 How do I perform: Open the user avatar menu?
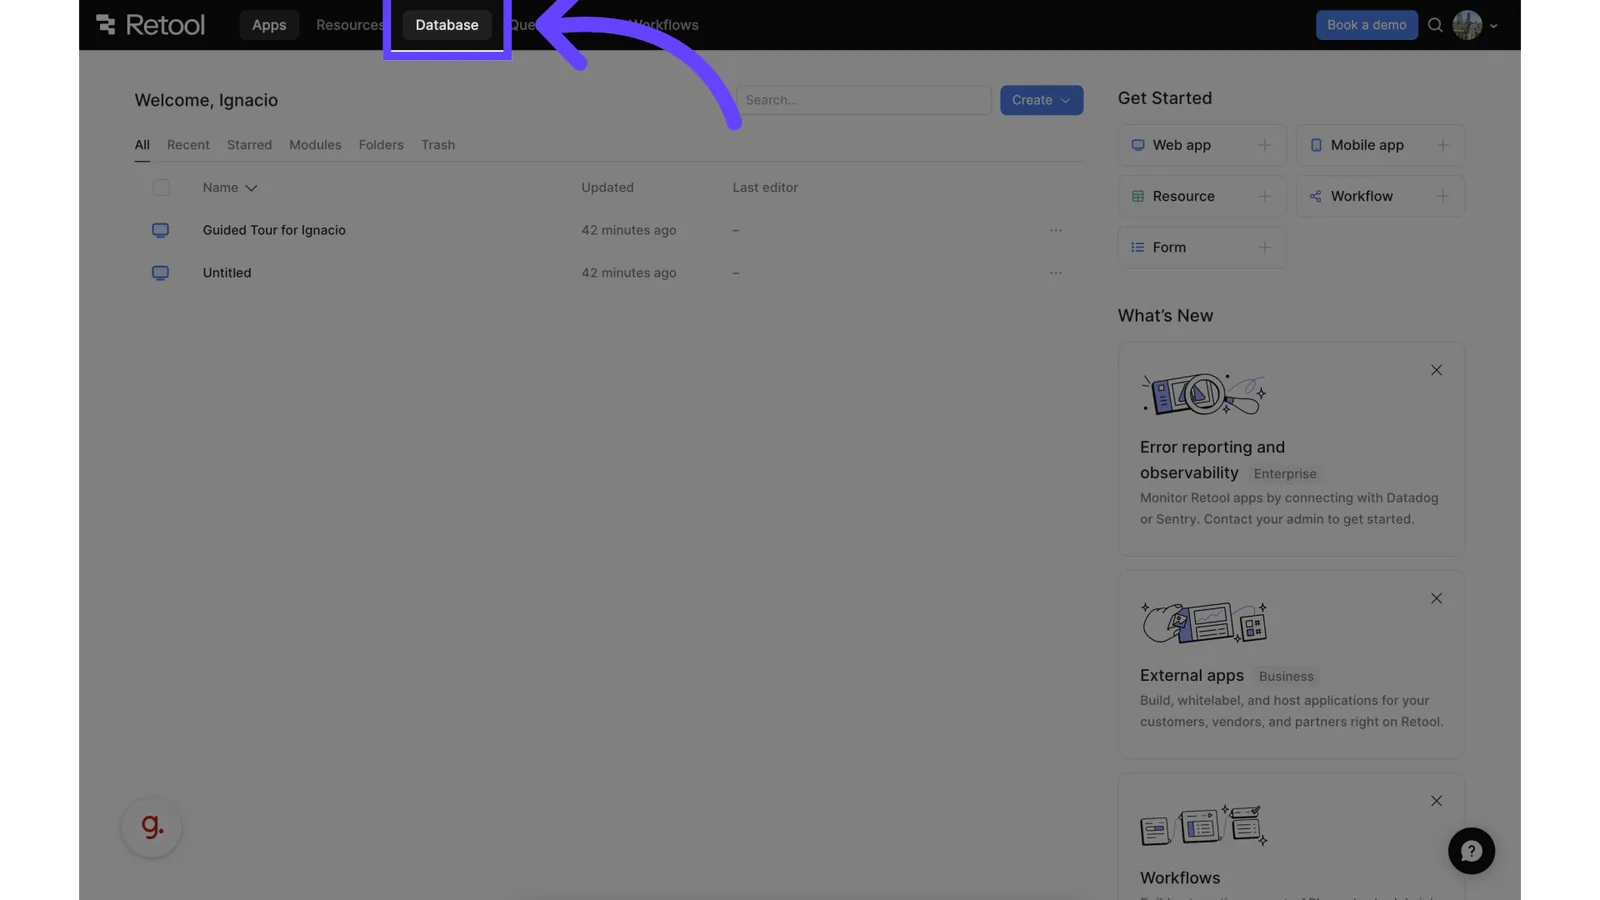click(x=1475, y=25)
